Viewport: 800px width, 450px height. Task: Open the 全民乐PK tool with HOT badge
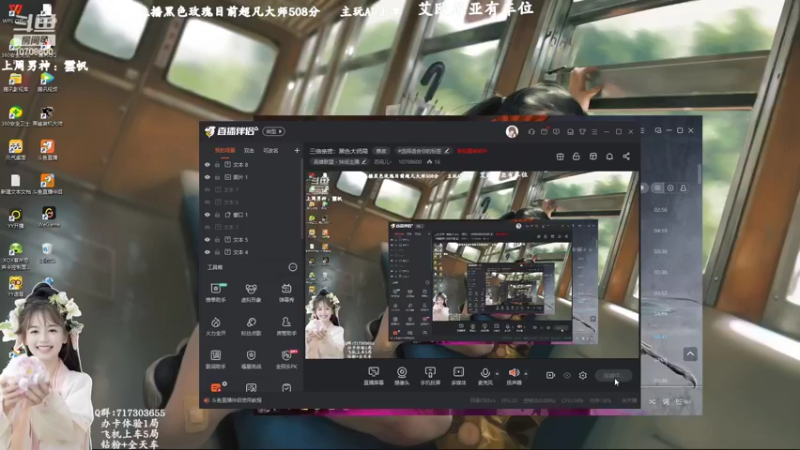point(286,360)
